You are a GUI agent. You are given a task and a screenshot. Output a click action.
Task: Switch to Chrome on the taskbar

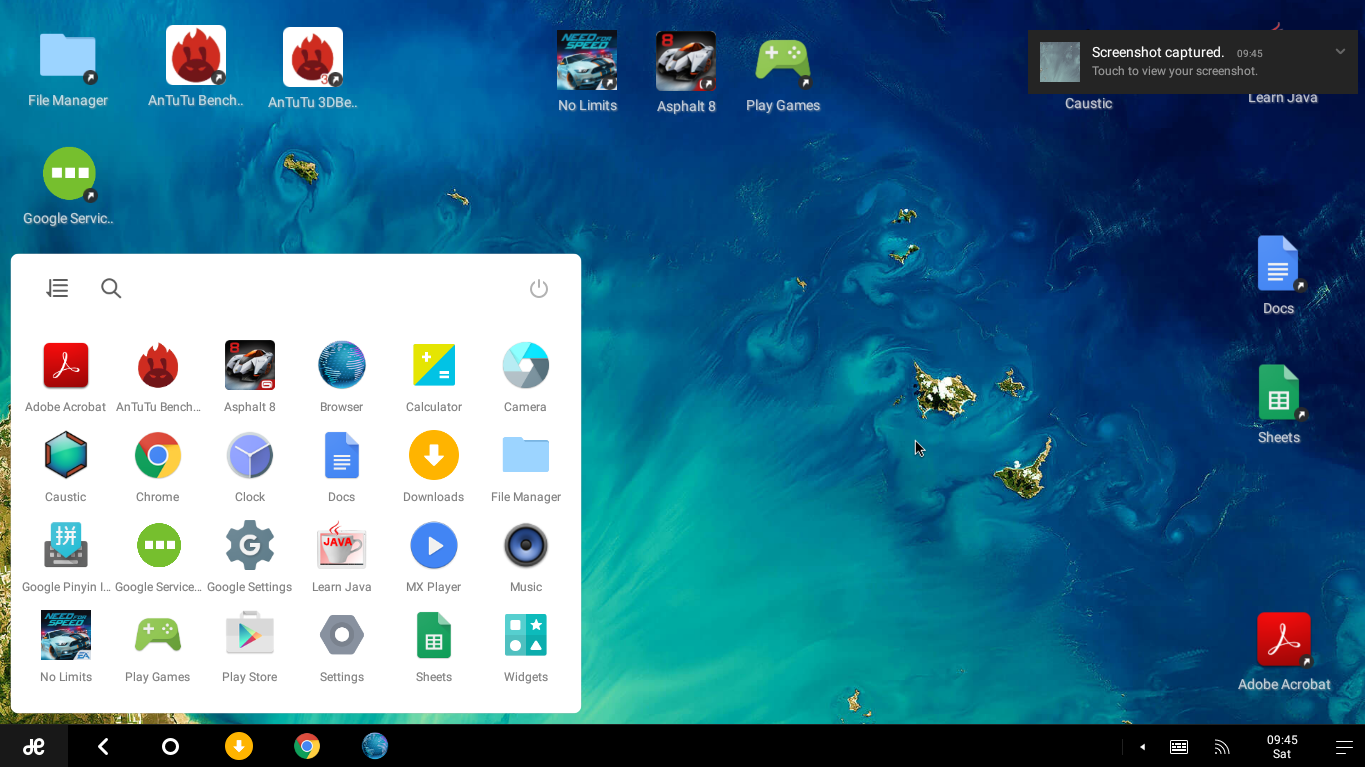point(307,746)
